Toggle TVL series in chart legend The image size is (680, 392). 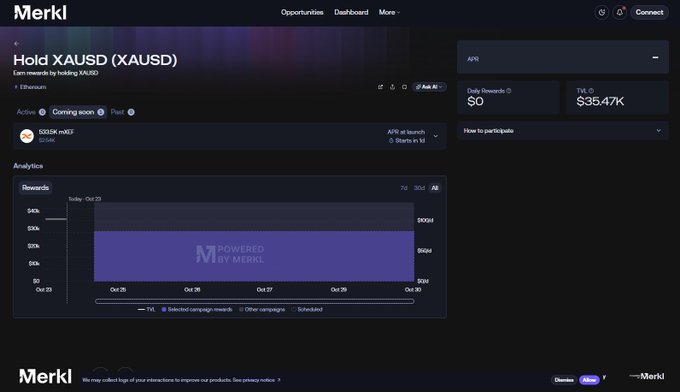[146, 310]
